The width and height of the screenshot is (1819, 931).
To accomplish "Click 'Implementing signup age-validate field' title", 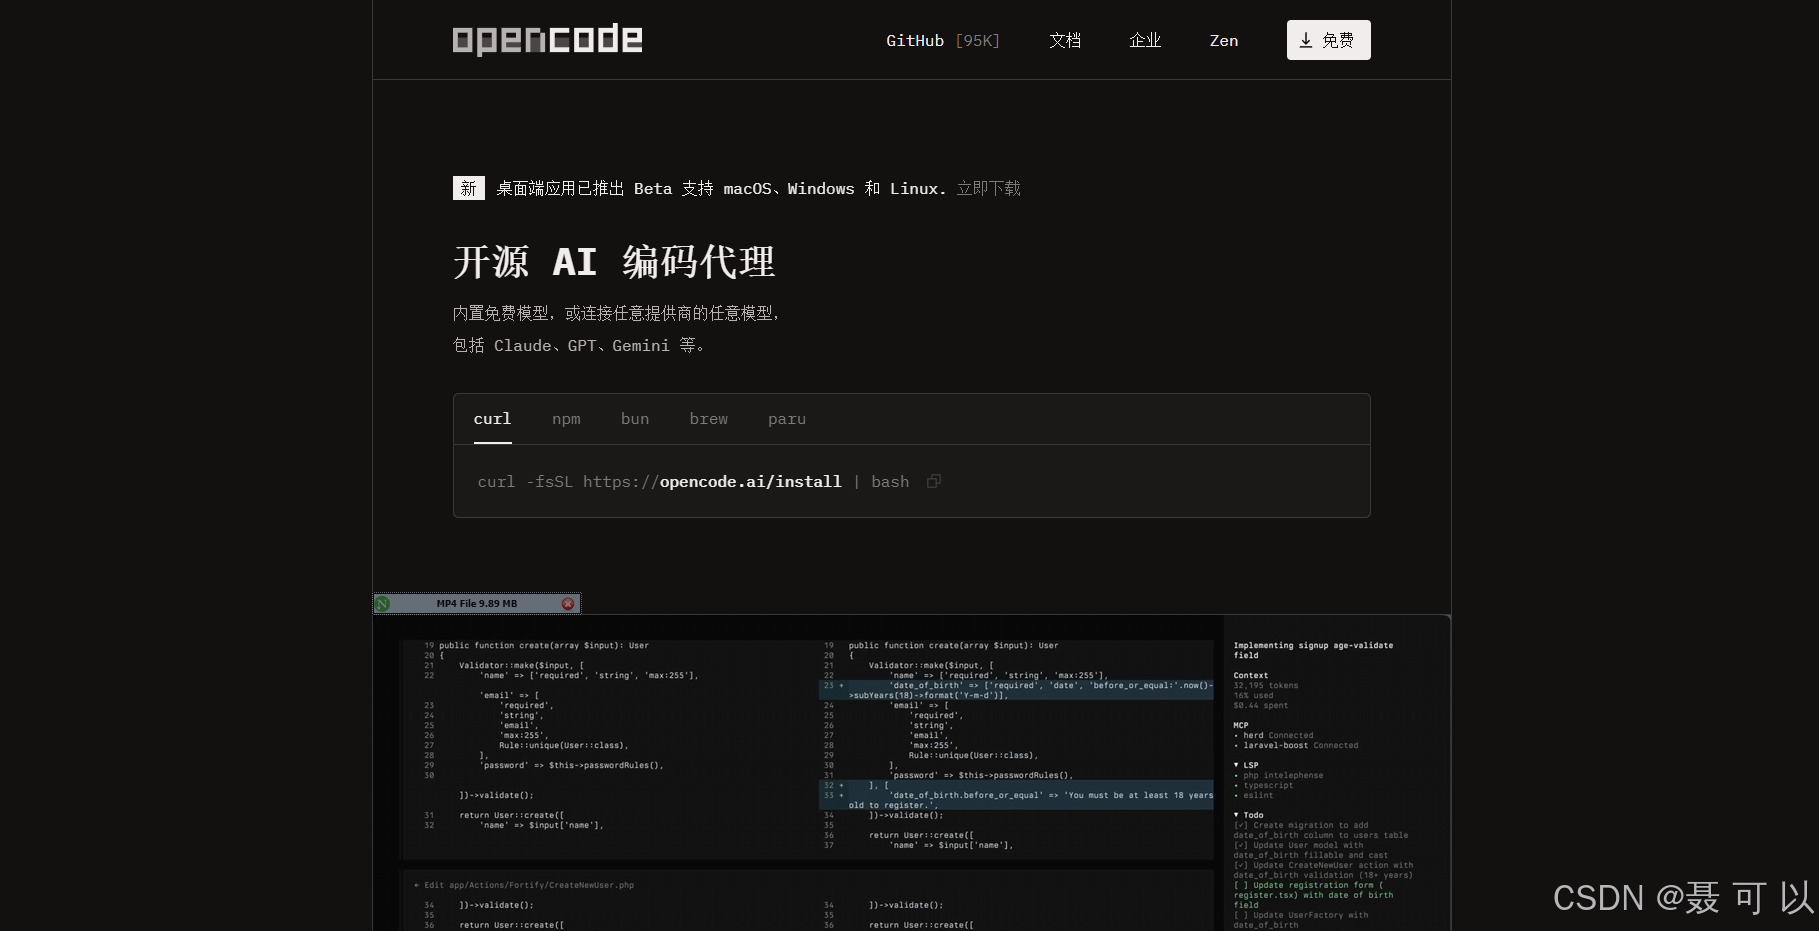I will click(1313, 650).
